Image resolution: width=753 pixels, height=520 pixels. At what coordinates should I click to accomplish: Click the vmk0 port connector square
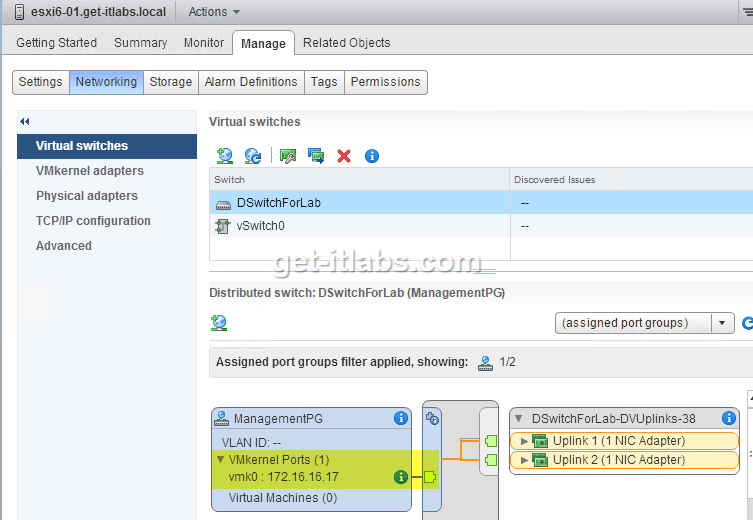430,477
